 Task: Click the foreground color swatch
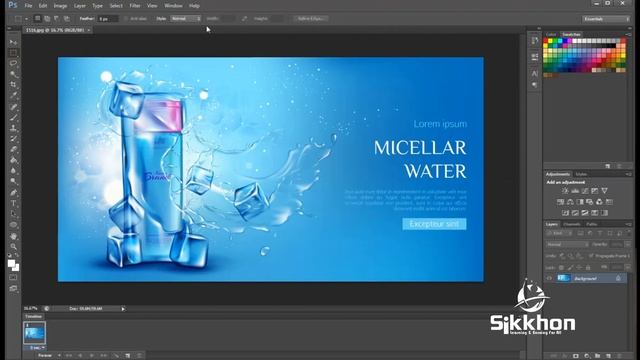pos(11,264)
